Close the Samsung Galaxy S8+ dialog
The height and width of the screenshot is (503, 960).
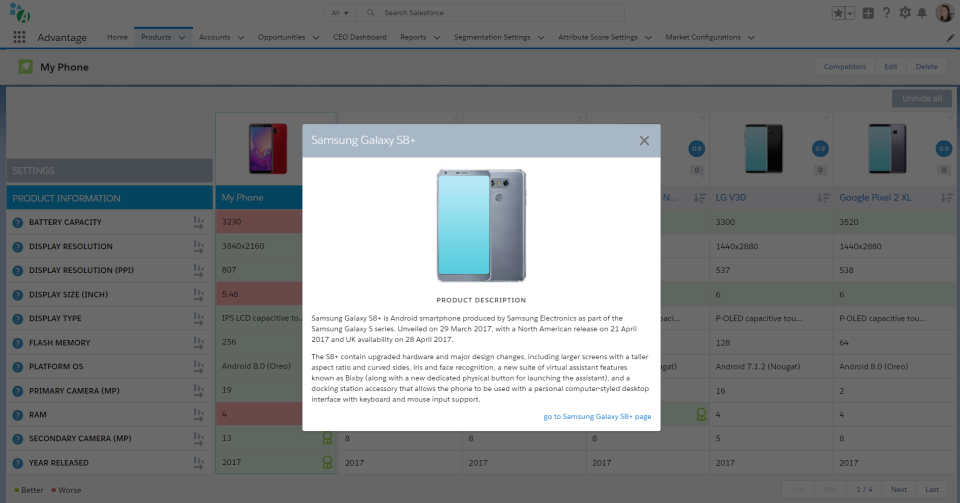644,141
